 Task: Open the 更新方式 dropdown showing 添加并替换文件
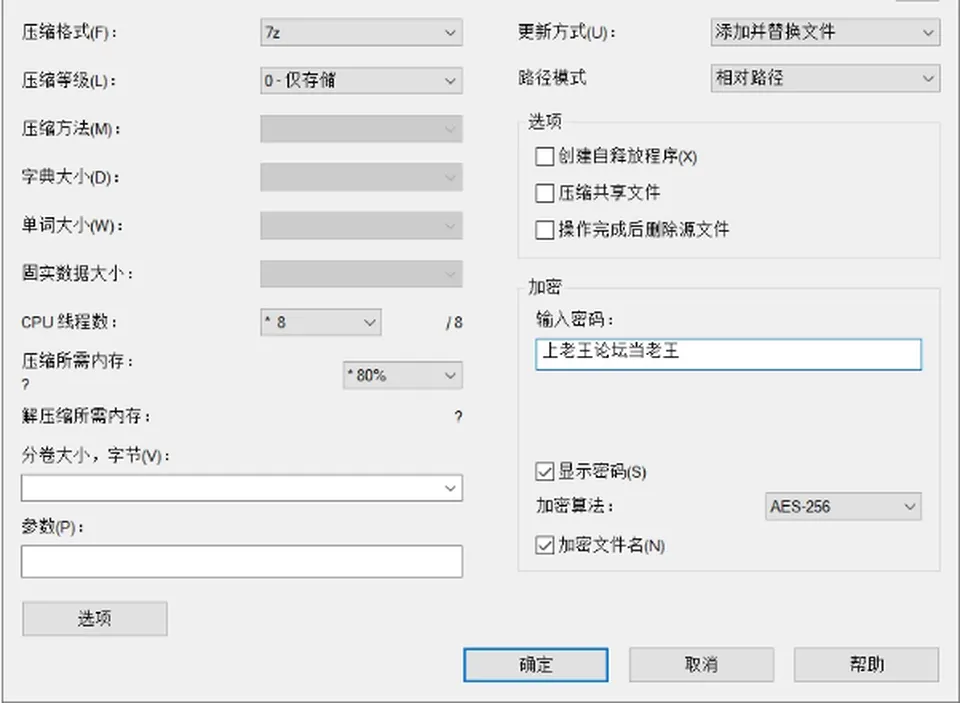pyautogui.click(x=825, y=32)
